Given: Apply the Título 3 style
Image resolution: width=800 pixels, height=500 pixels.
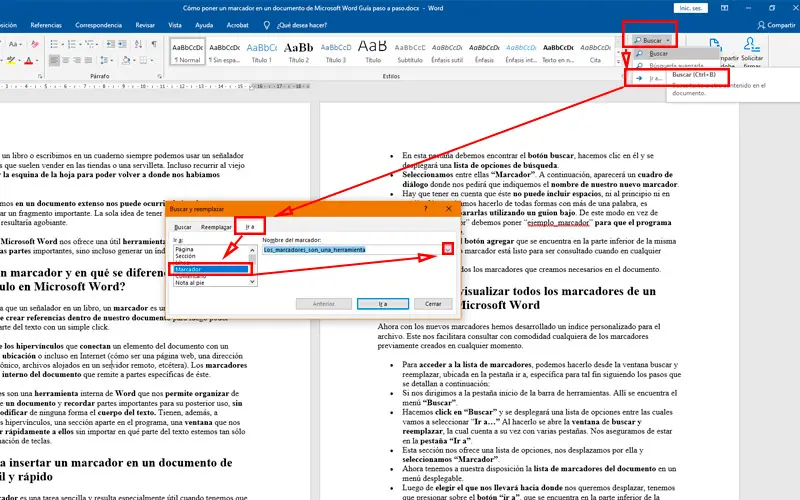Looking at the screenshot, I should [336, 52].
